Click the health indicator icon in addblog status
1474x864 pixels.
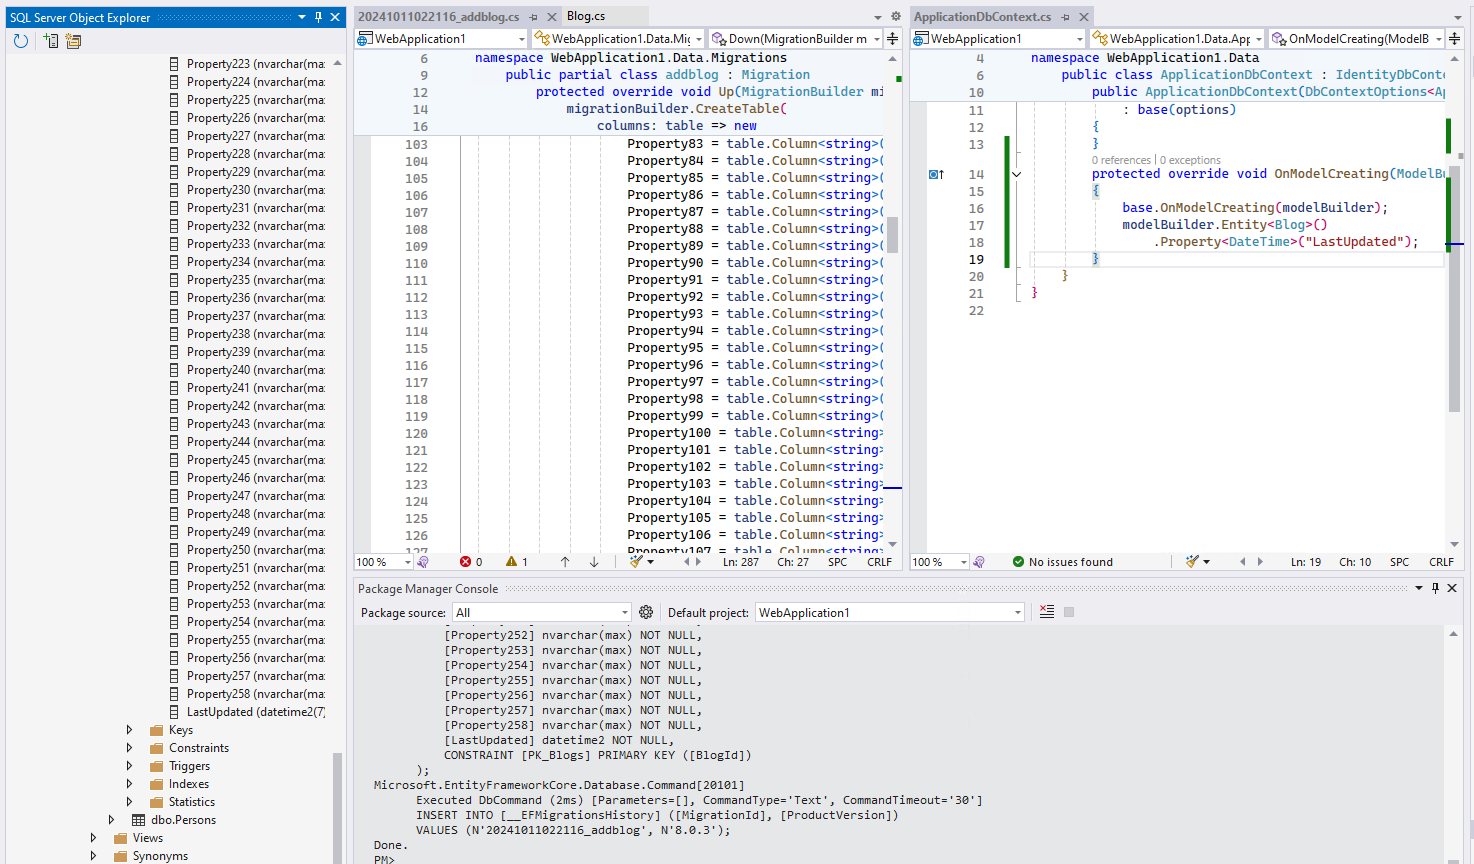click(423, 562)
